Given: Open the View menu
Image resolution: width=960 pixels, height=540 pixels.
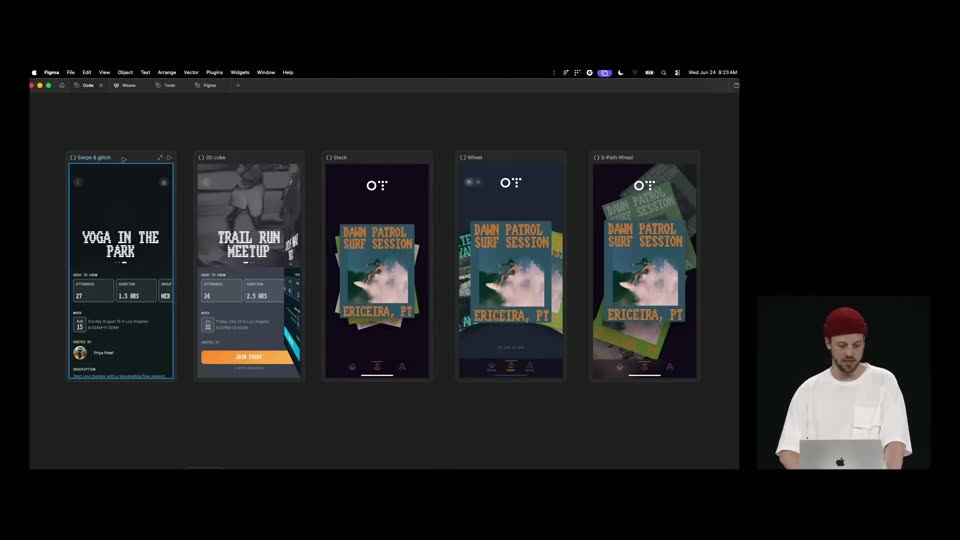Looking at the screenshot, I should coord(105,72).
